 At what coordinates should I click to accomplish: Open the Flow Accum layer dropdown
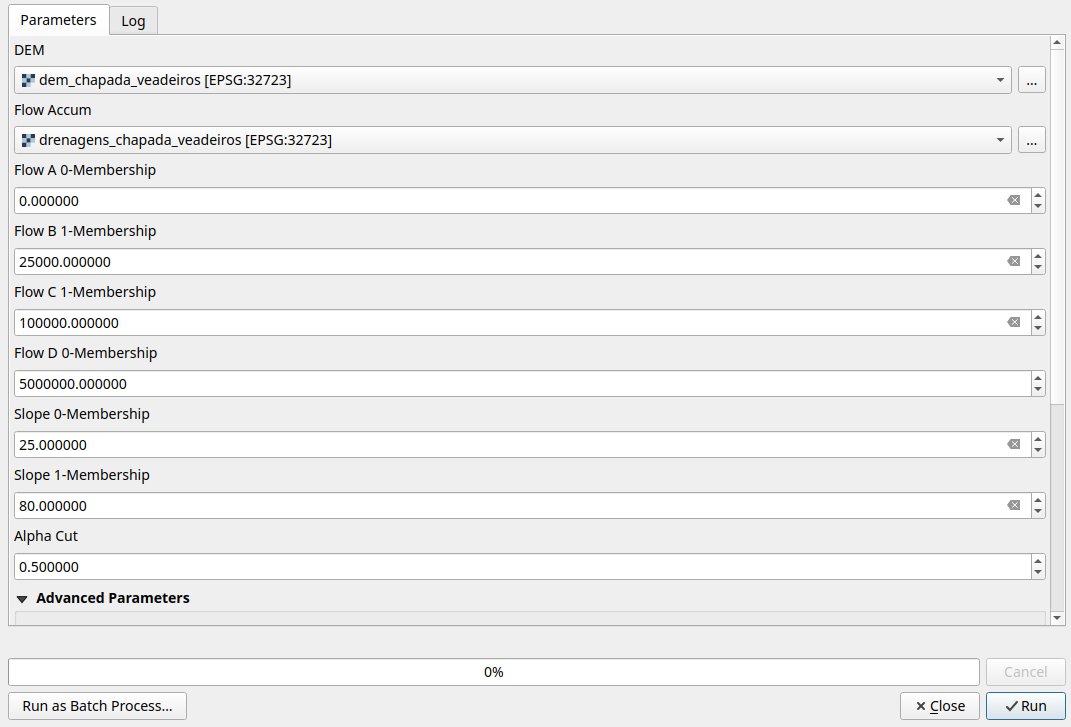[x=1001, y=140]
